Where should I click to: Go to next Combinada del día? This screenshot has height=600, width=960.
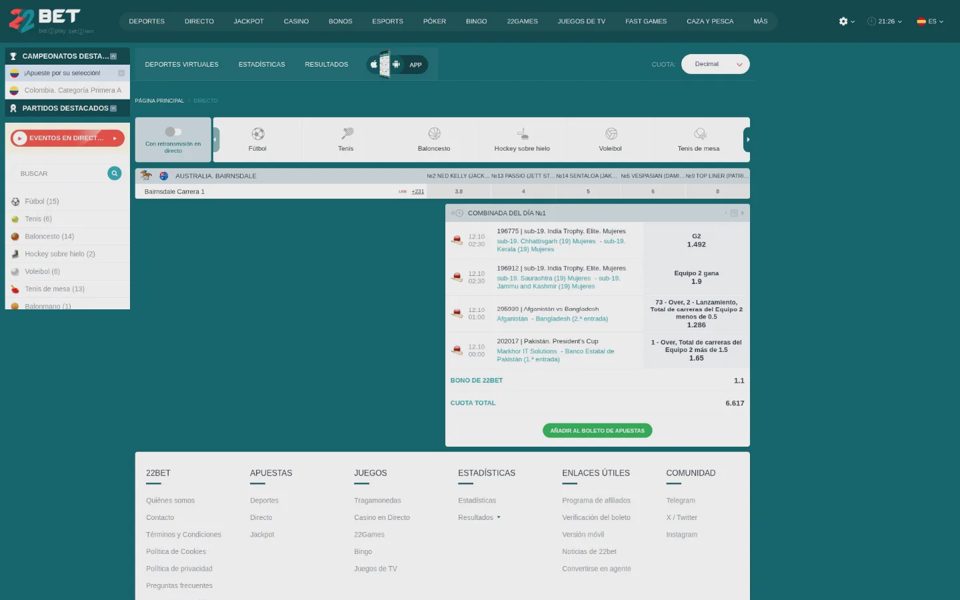click(x=742, y=213)
